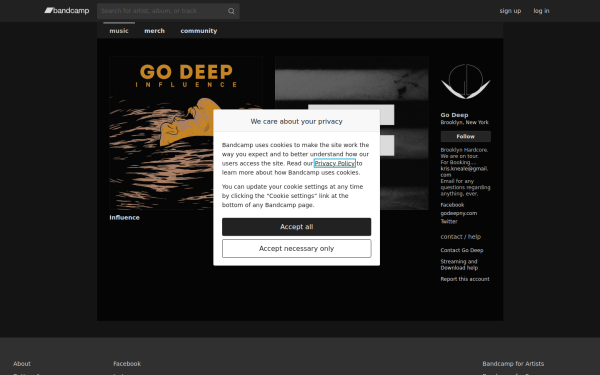
Task: Click the Brooklyn, New York location text
Action: click(465, 122)
